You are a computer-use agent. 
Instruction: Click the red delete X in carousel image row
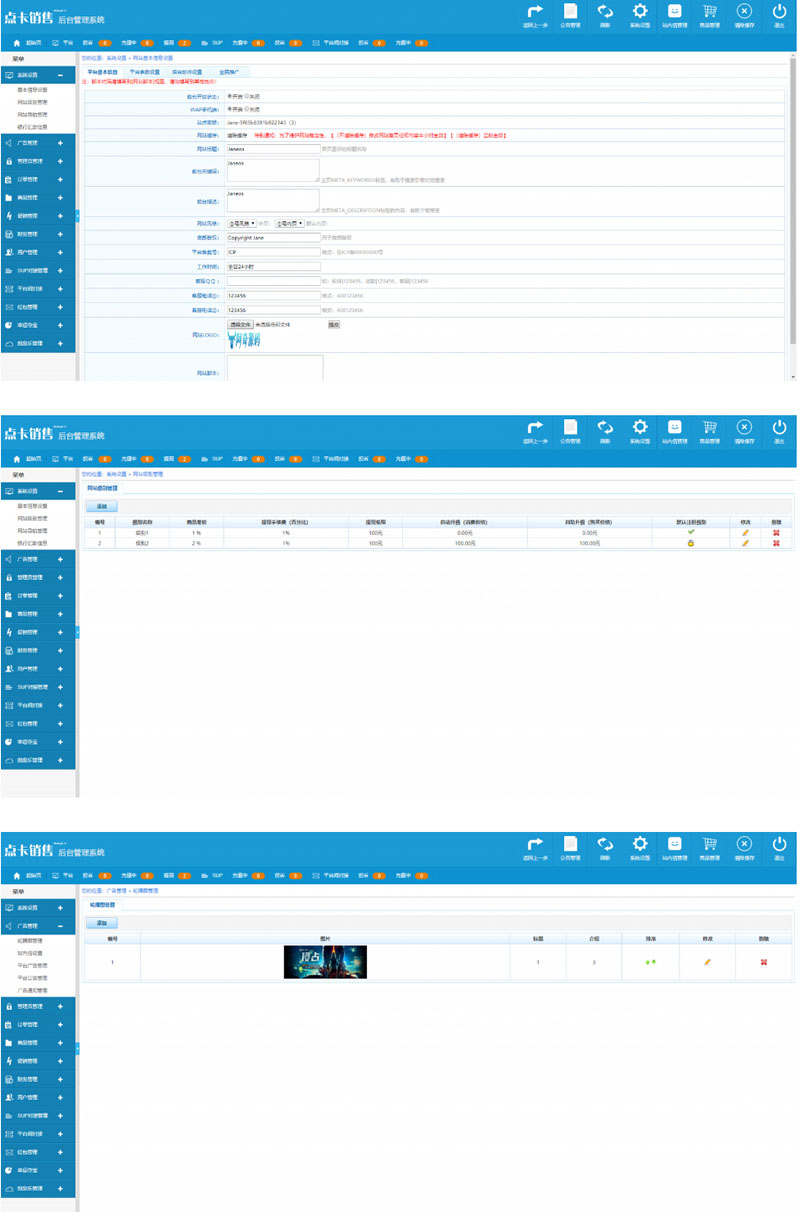[x=764, y=962]
